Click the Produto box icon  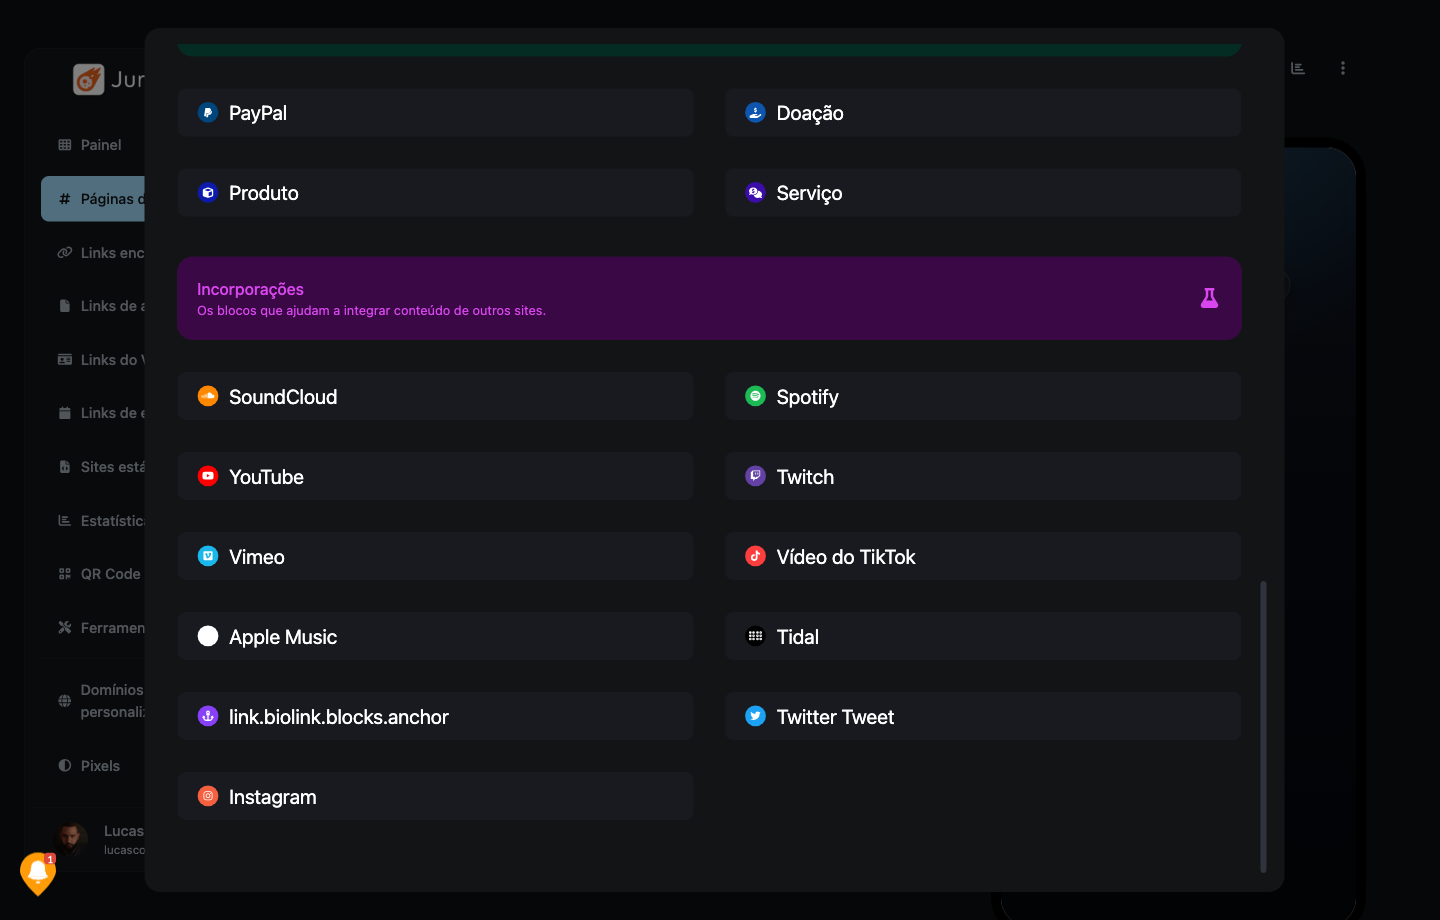[x=208, y=193]
